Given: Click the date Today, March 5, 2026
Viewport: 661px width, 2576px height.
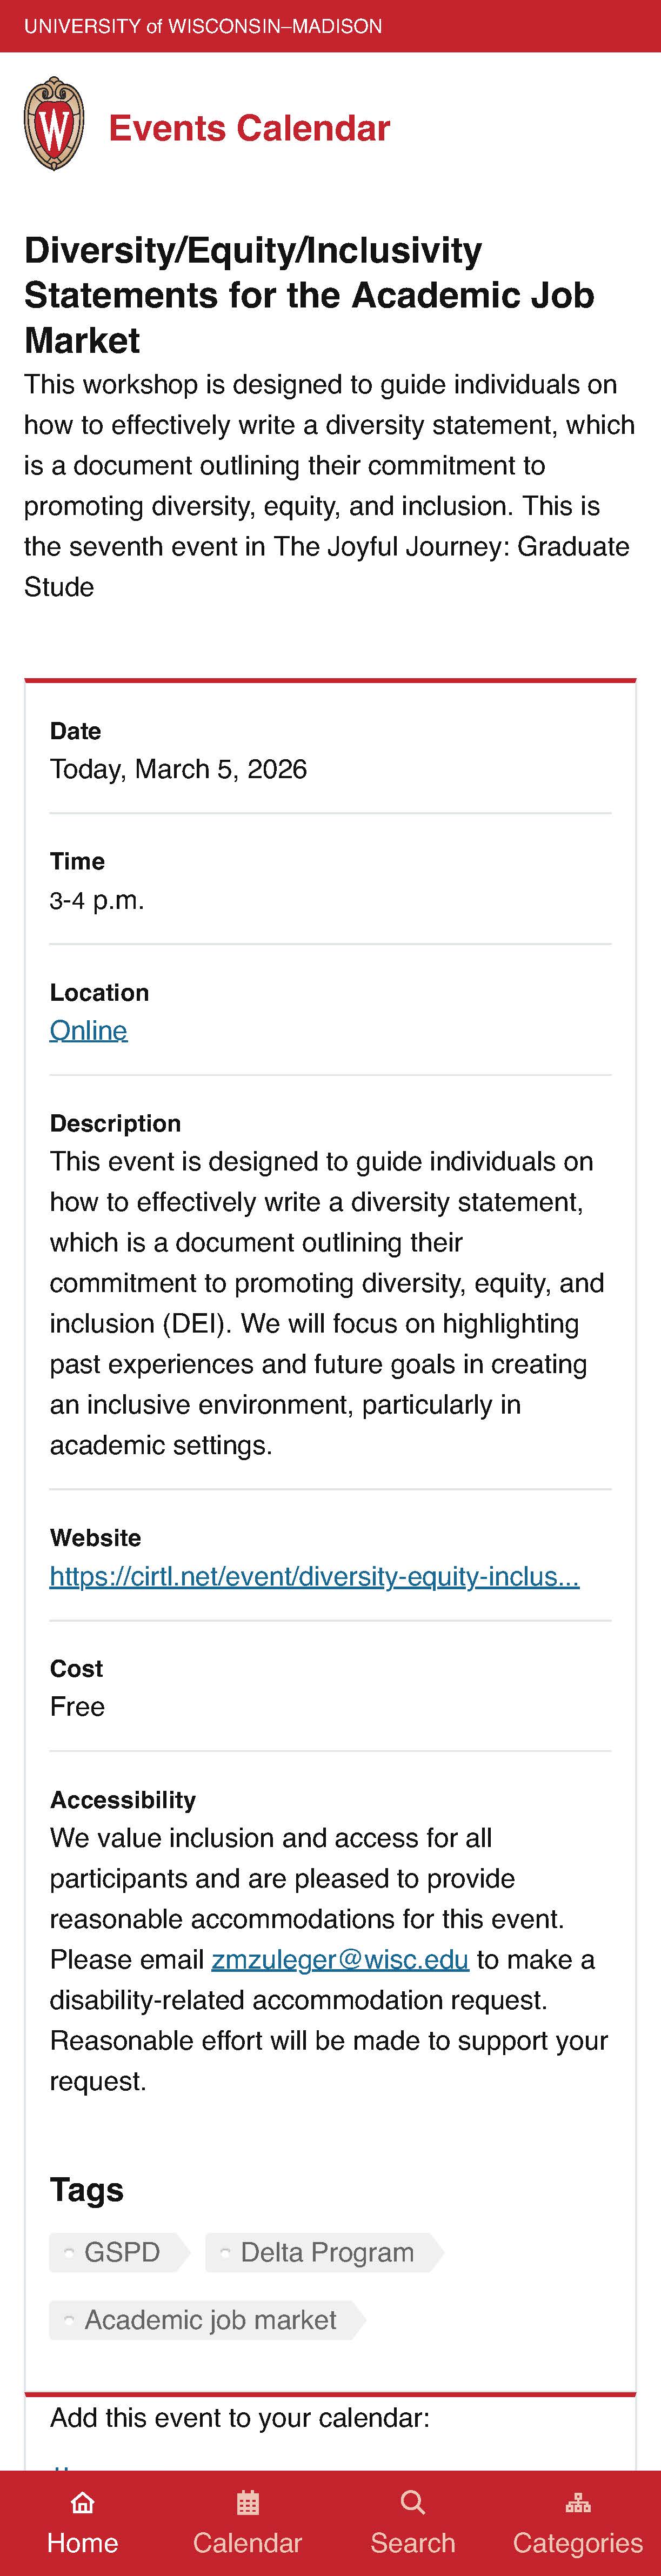Looking at the screenshot, I should [178, 769].
